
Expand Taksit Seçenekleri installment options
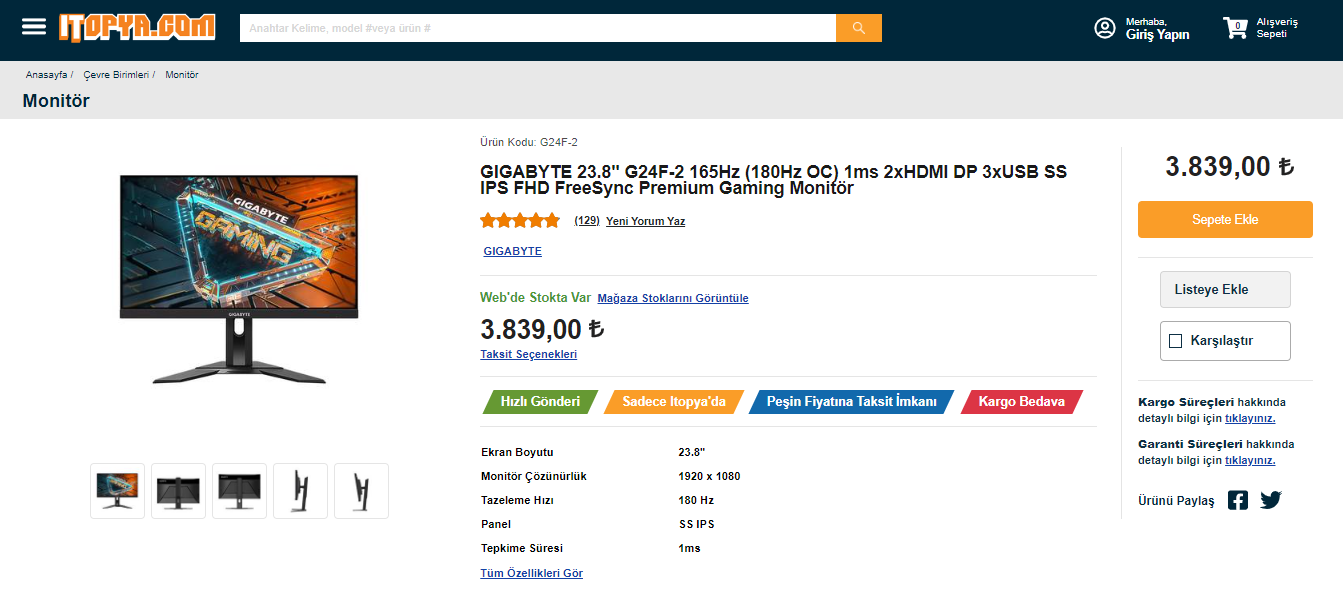point(528,354)
